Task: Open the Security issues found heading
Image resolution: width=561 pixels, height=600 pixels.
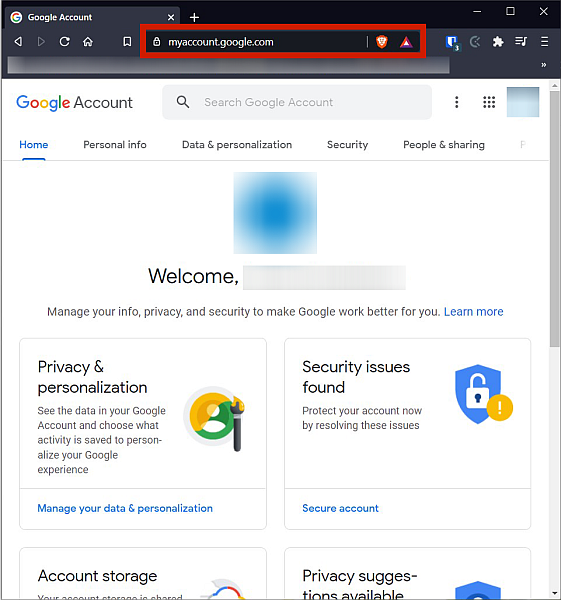Action: (x=356, y=377)
